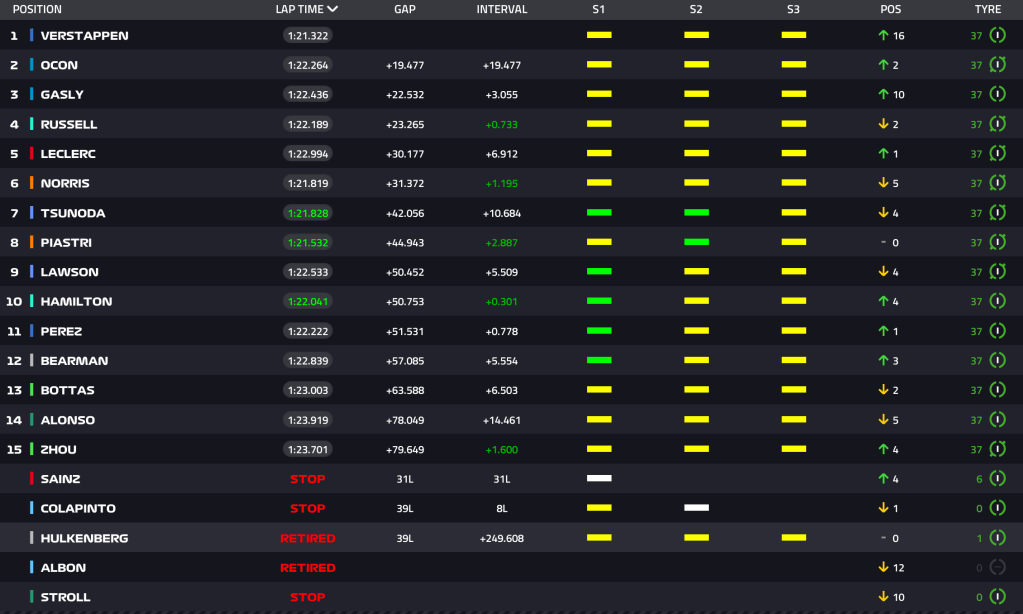This screenshot has height=614, width=1023.
Task: Open the OCON driver row
Action: pos(512,65)
